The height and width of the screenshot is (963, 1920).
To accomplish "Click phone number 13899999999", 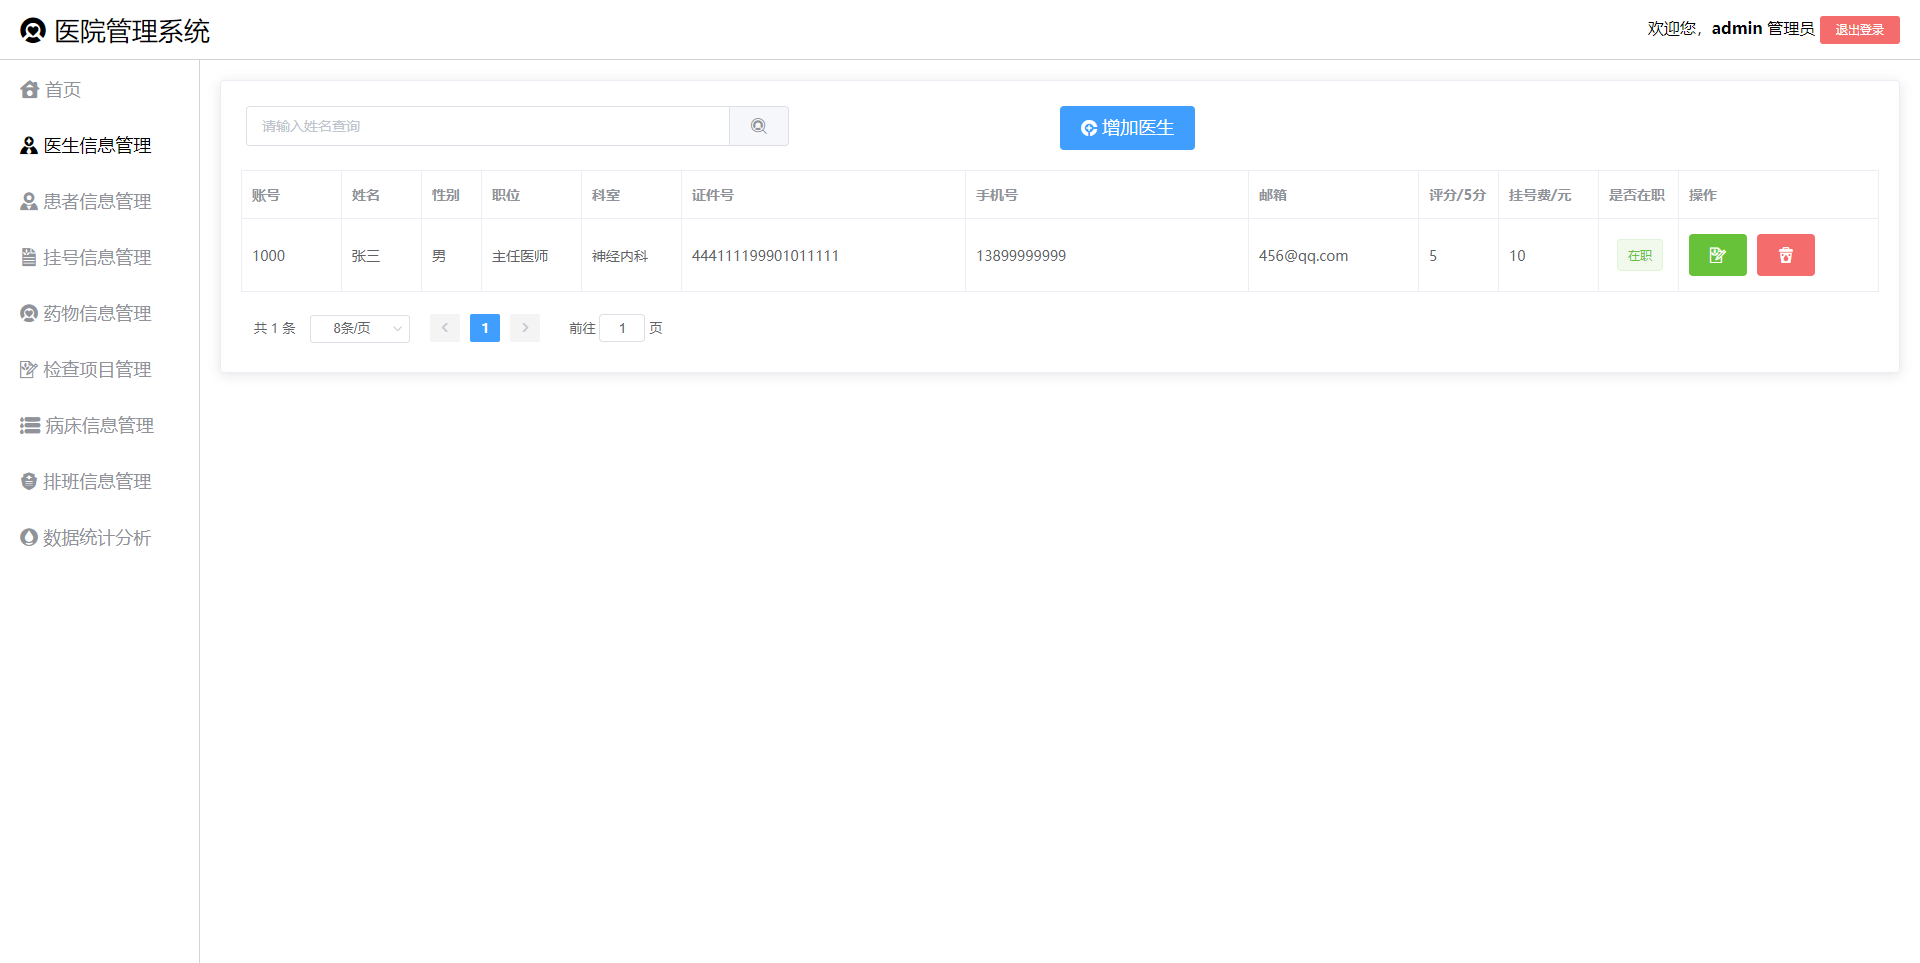I will tap(1021, 256).
